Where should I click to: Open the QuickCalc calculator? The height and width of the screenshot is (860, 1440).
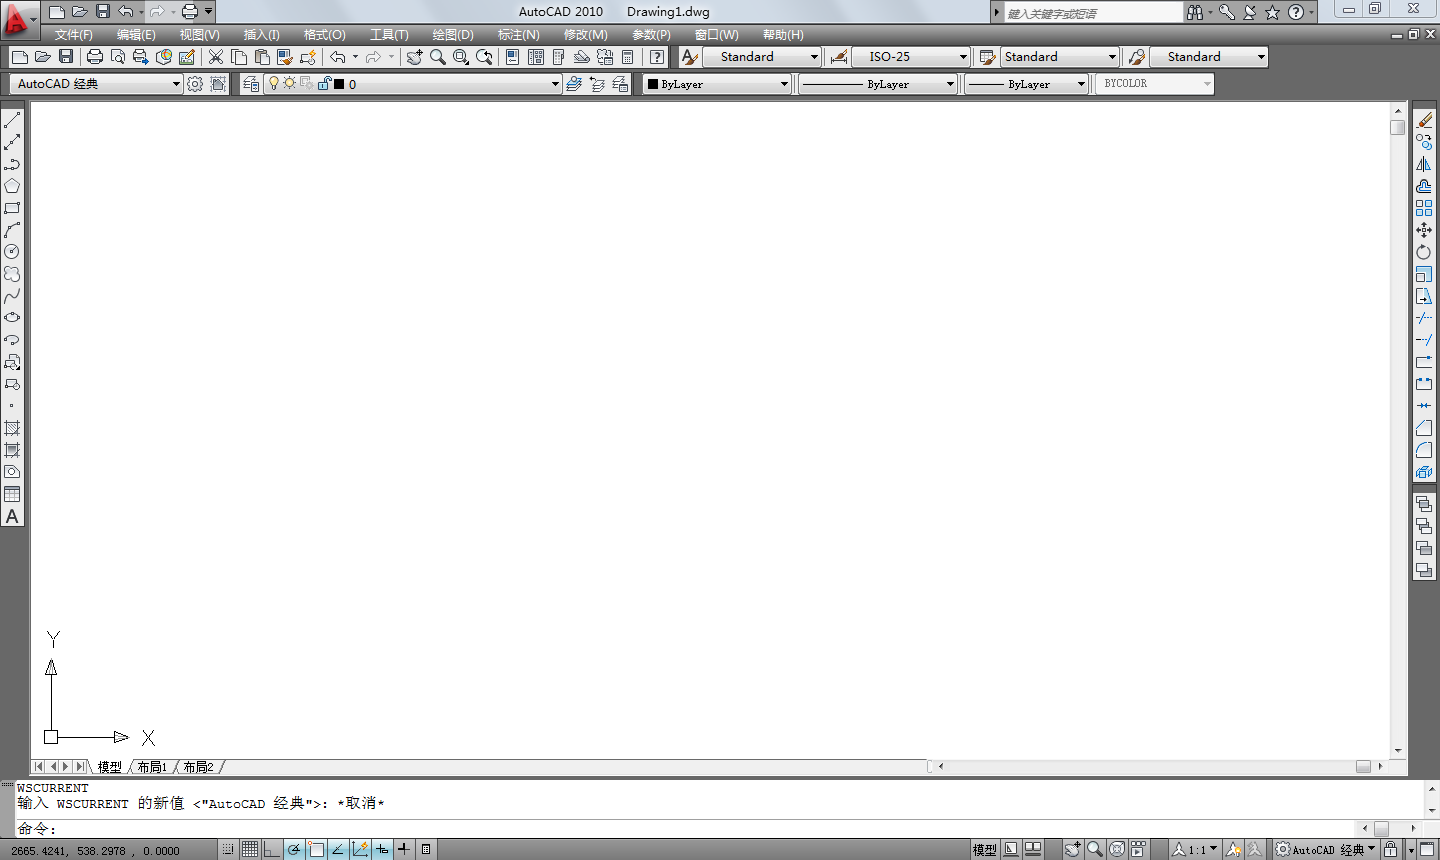(628, 57)
